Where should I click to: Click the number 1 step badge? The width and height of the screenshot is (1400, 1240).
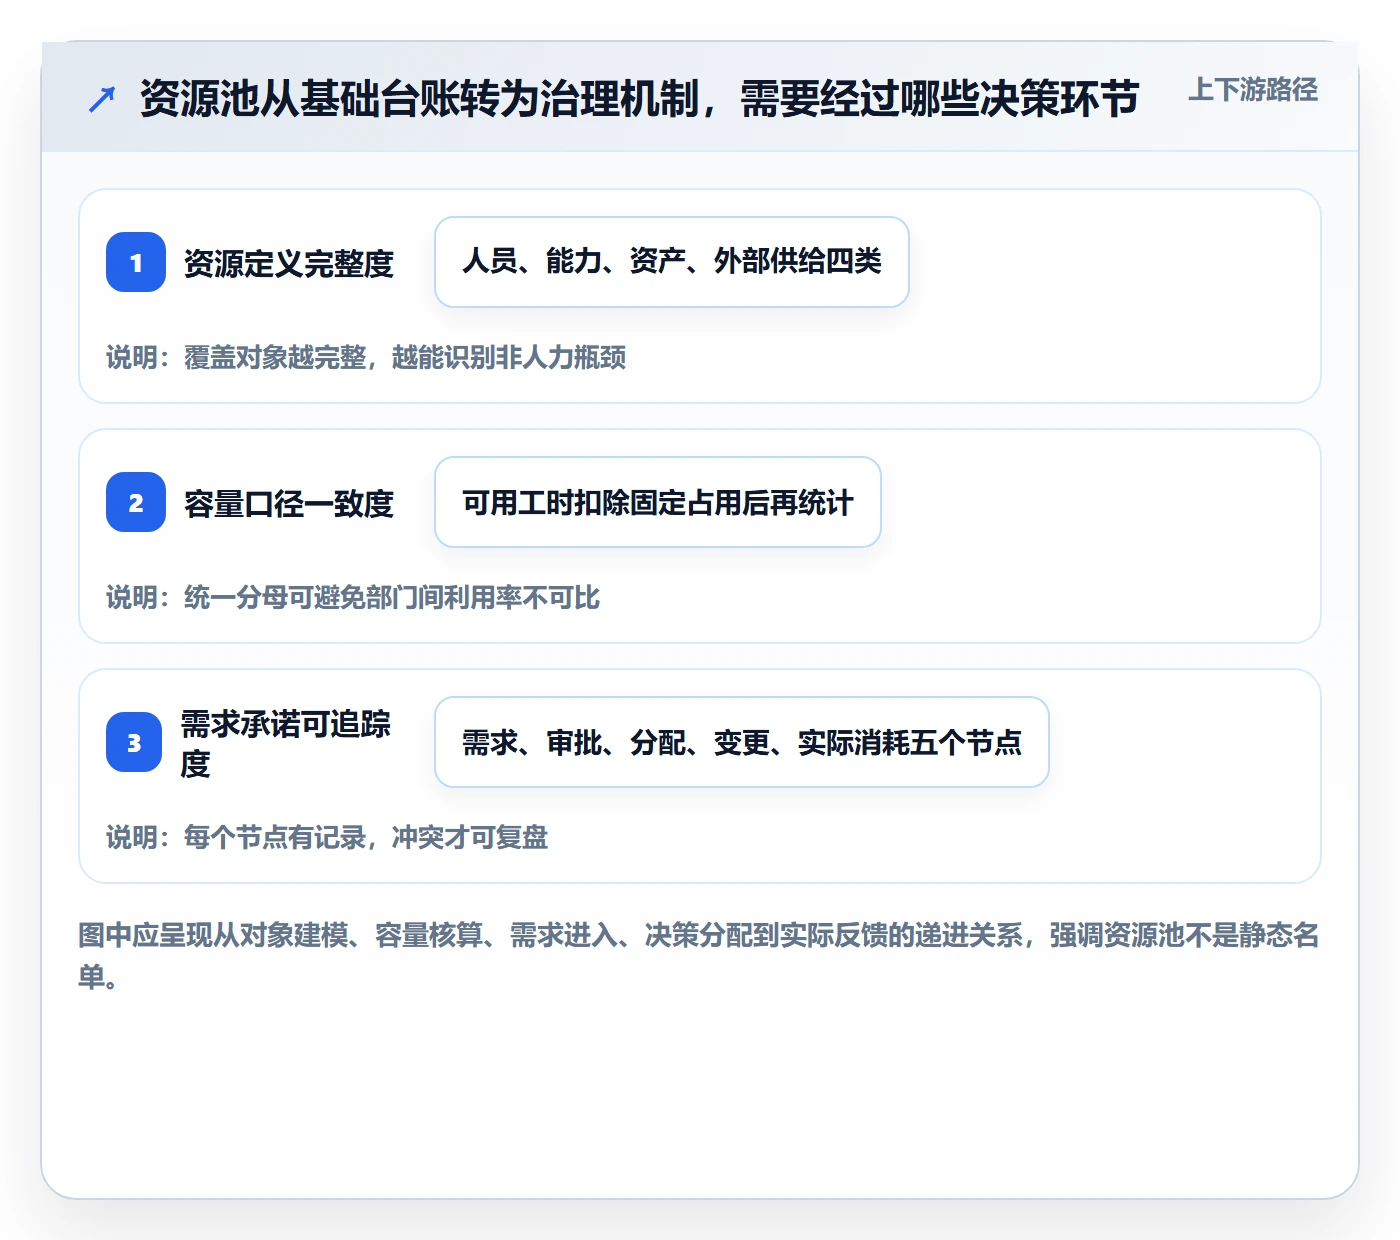(136, 262)
